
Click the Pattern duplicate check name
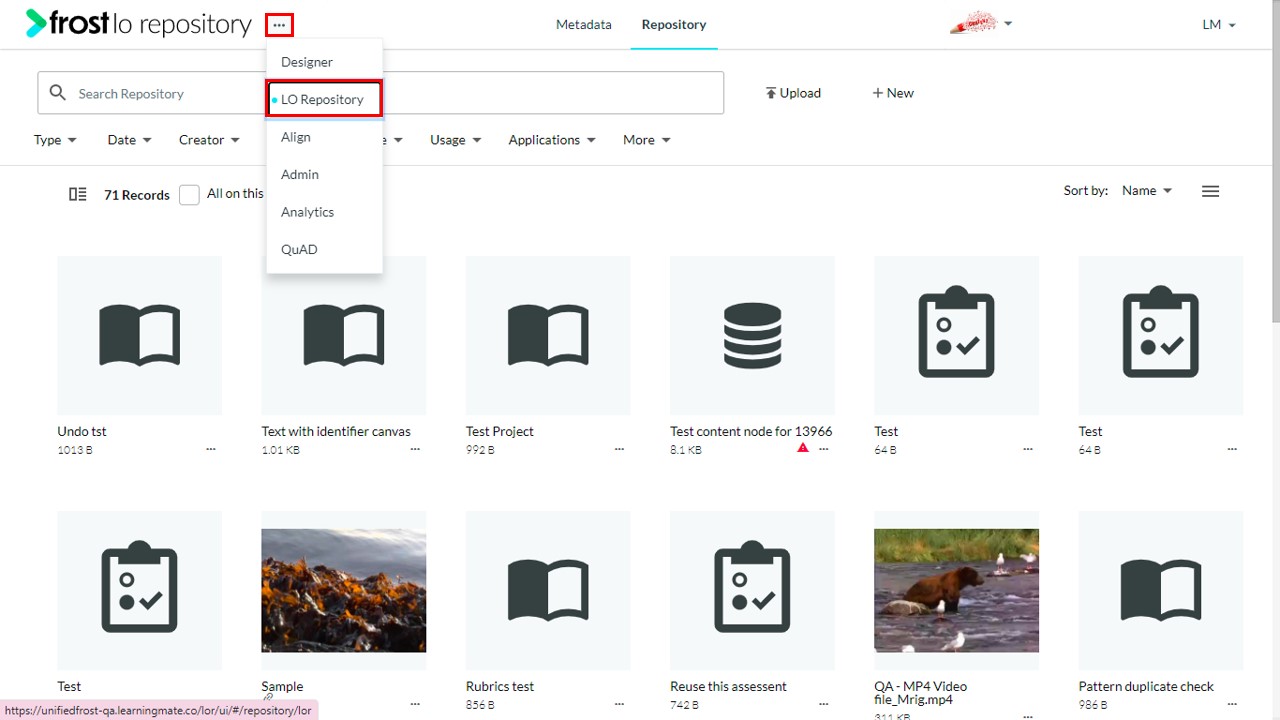pyautogui.click(x=1146, y=686)
